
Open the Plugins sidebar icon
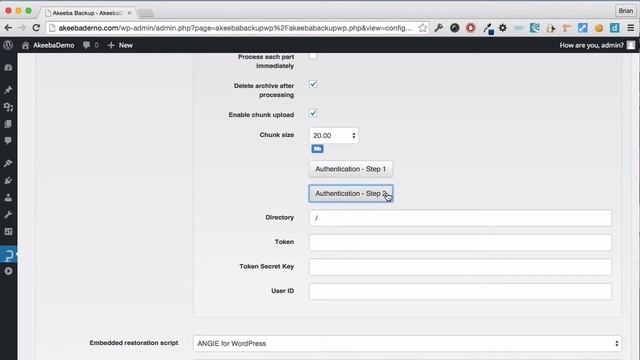tap(8, 180)
